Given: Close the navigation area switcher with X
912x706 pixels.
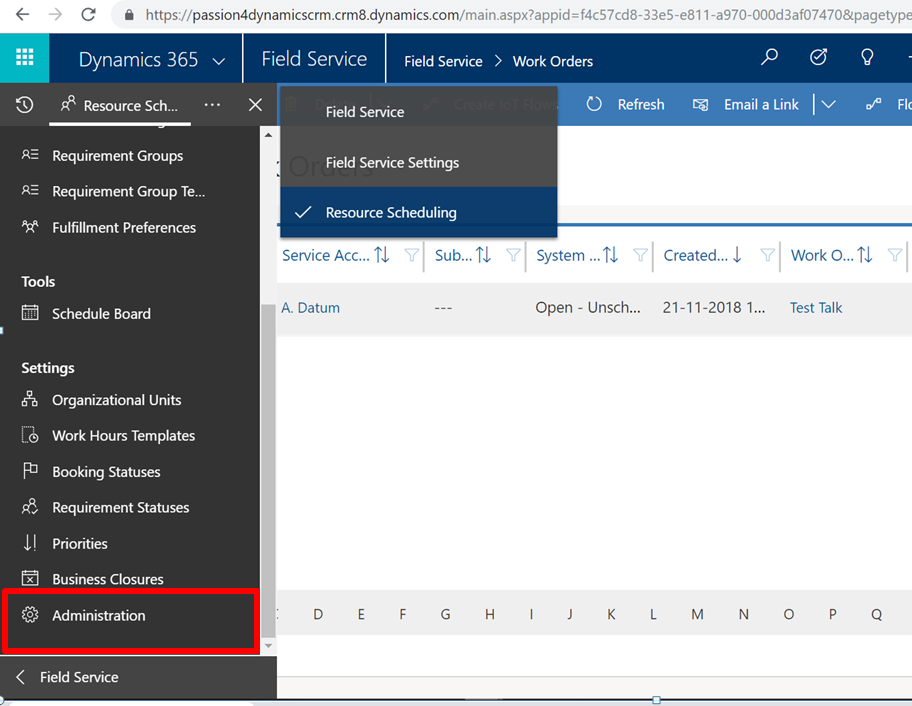Looking at the screenshot, I should point(255,105).
